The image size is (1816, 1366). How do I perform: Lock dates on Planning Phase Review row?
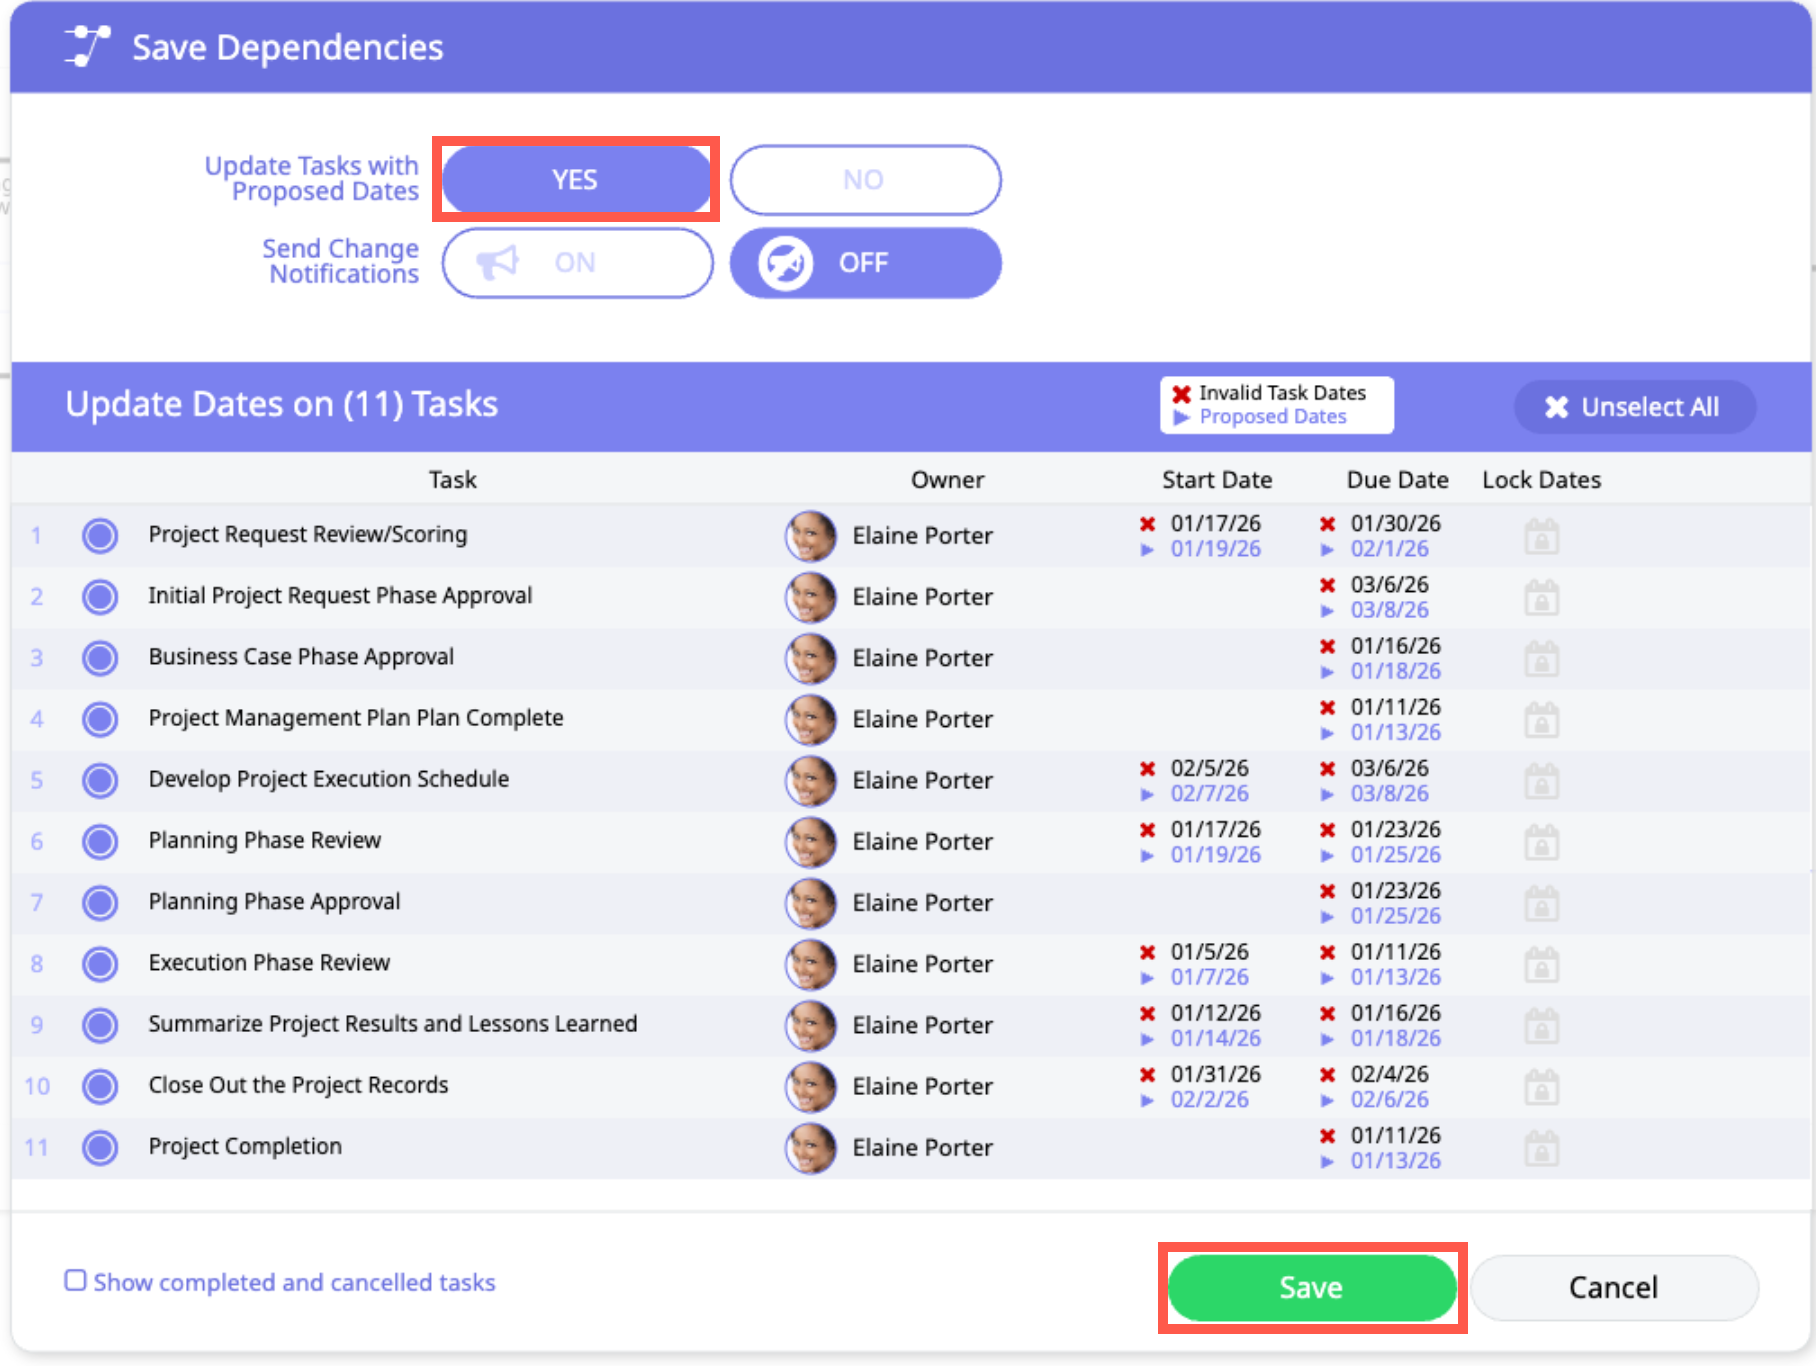click(1541, 843)
